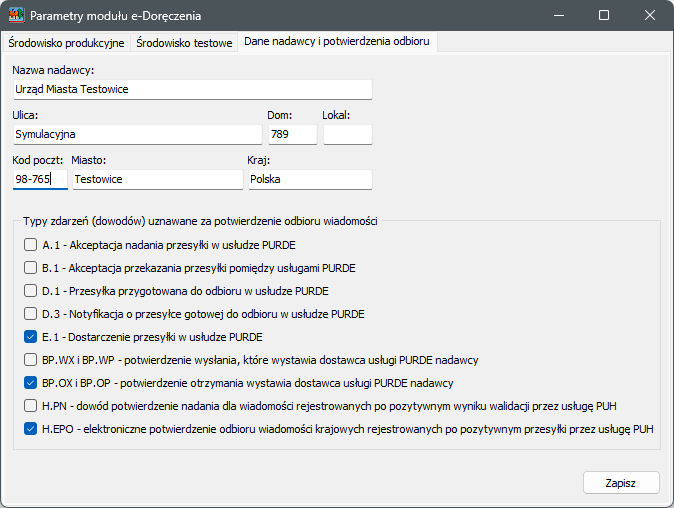Image resolution: width=674 pixels, height=508 pixels.
Task: Select Dane nadawcy i potwierdzenia odbioru tab
Action: [336, 43]
